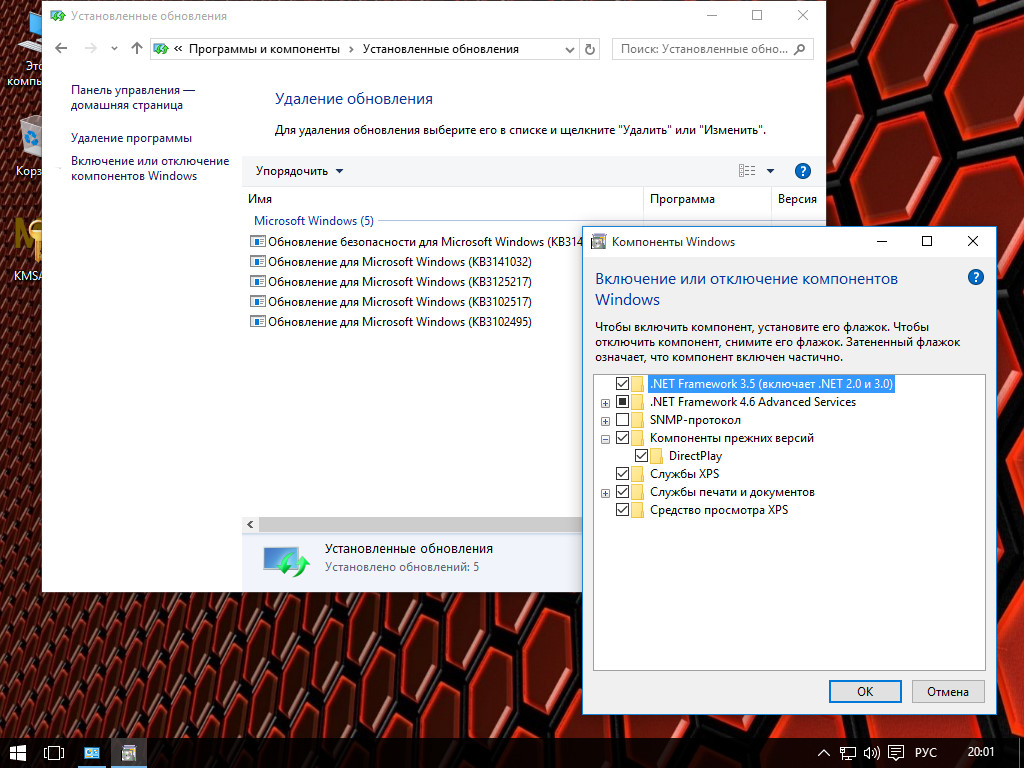This screenshot has width=1024, height=768.
Task: Click the Control Panel taskbar icon
Action: (x=92, y=753)
